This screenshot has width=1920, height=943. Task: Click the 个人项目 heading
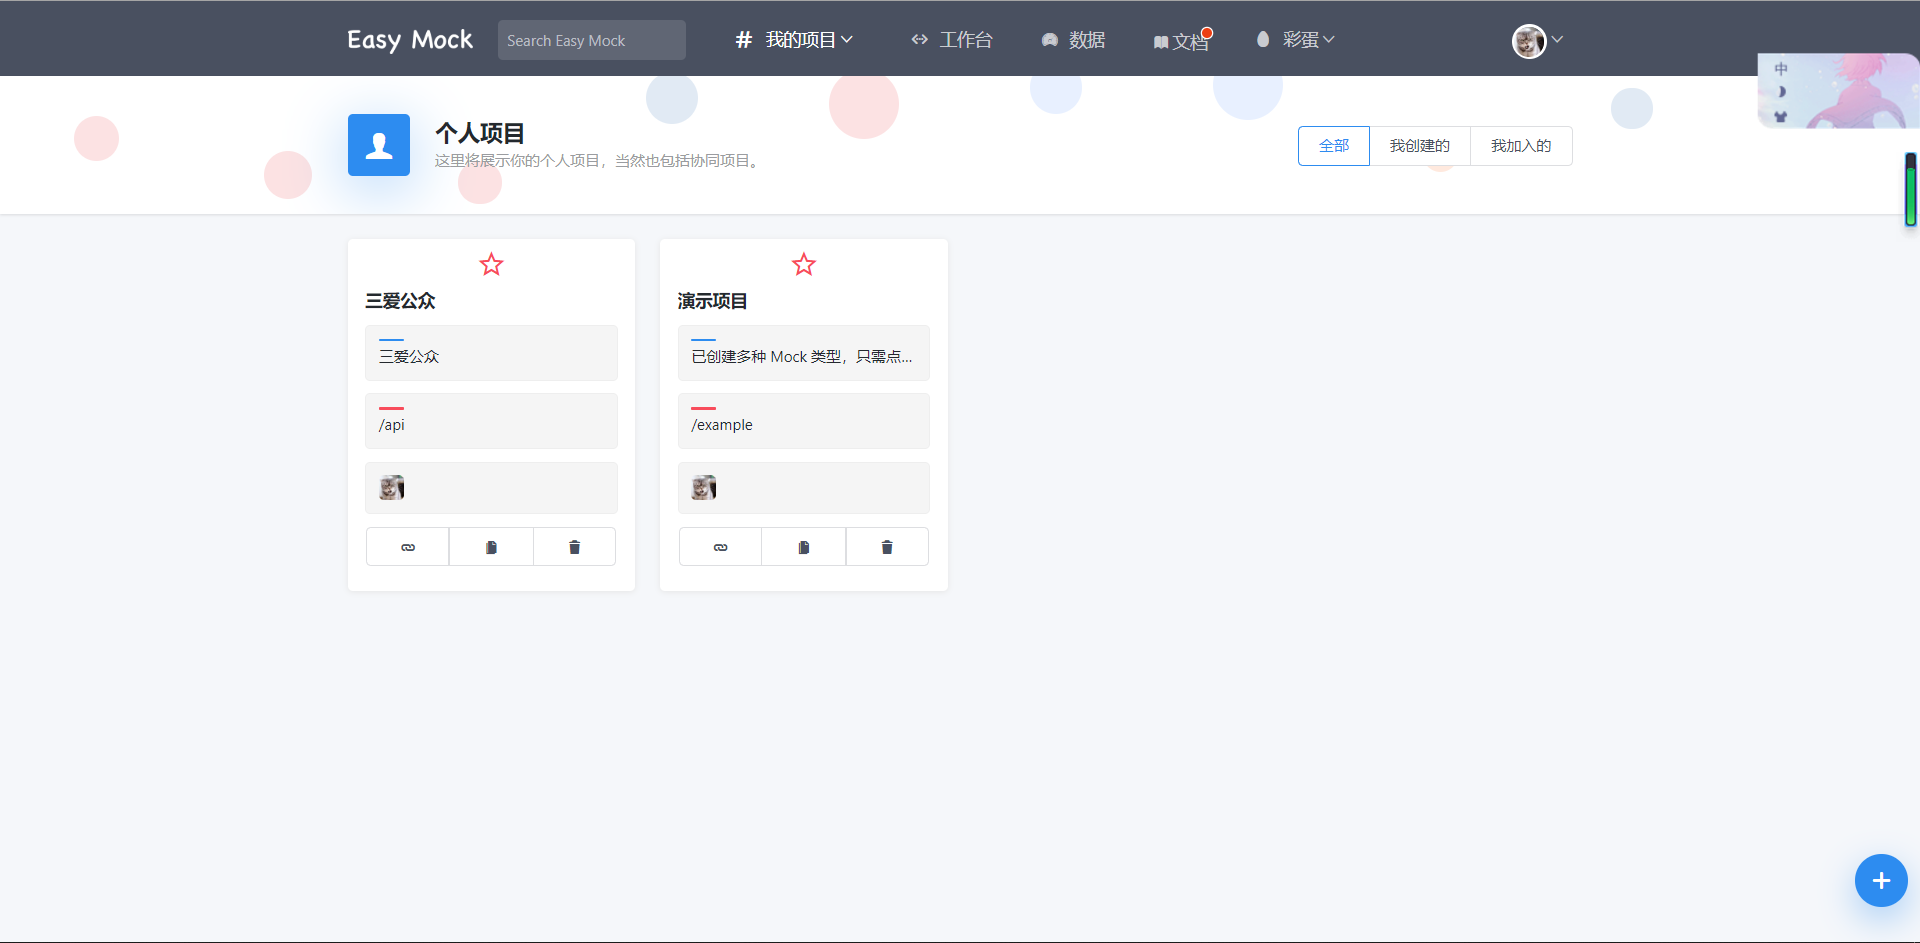[480, 133]
